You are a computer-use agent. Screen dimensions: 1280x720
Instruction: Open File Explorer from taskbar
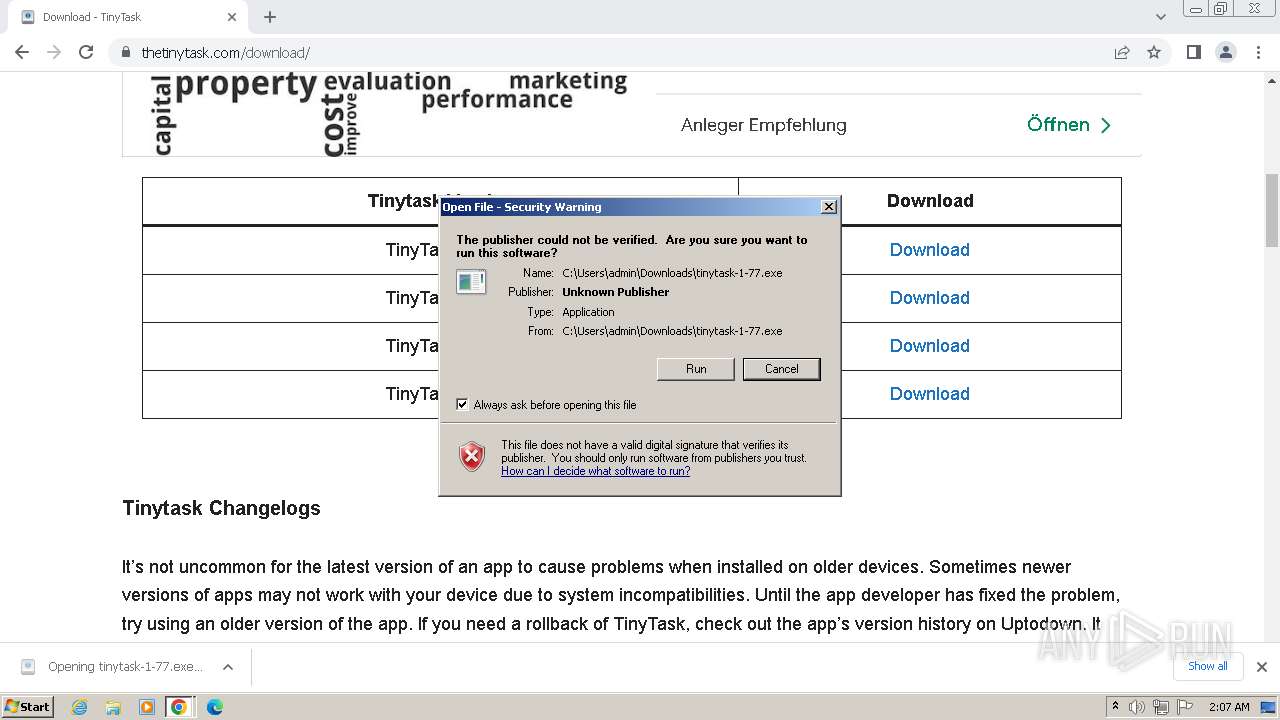point(113,707)
